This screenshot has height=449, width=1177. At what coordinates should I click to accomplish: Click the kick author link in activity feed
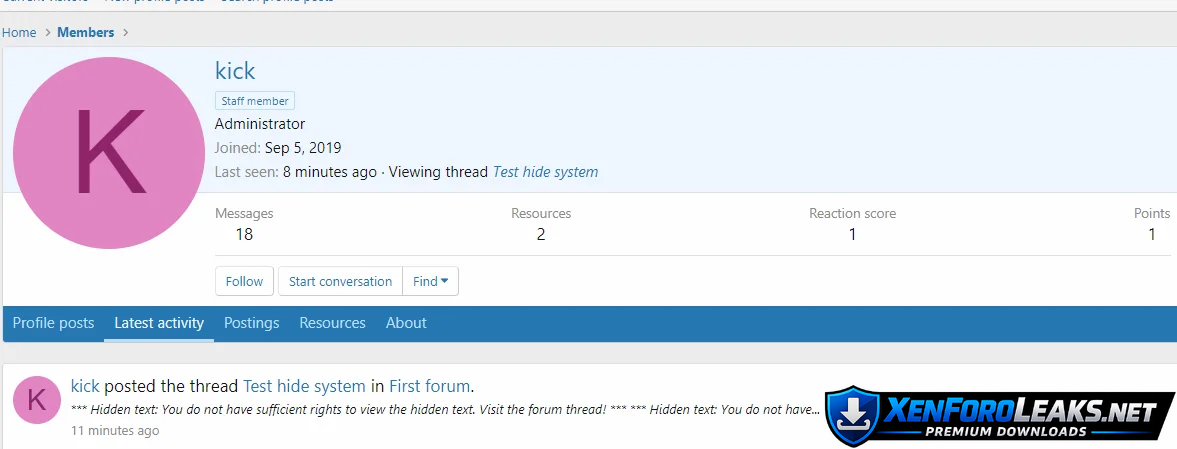tap(85, 386)
